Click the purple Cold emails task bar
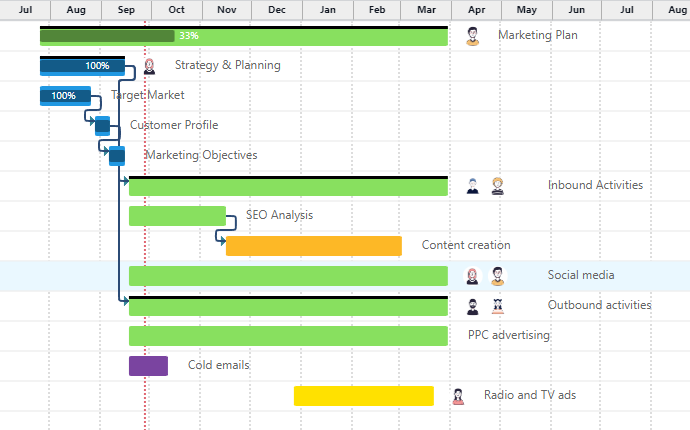 (x=148, y=366)
